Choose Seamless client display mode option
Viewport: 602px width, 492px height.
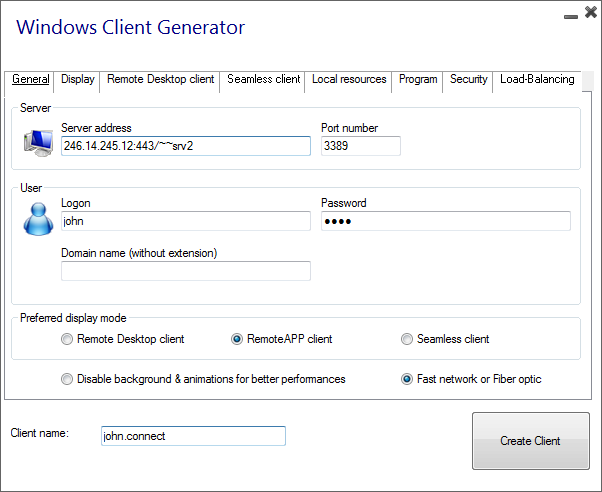coord(407,339)
